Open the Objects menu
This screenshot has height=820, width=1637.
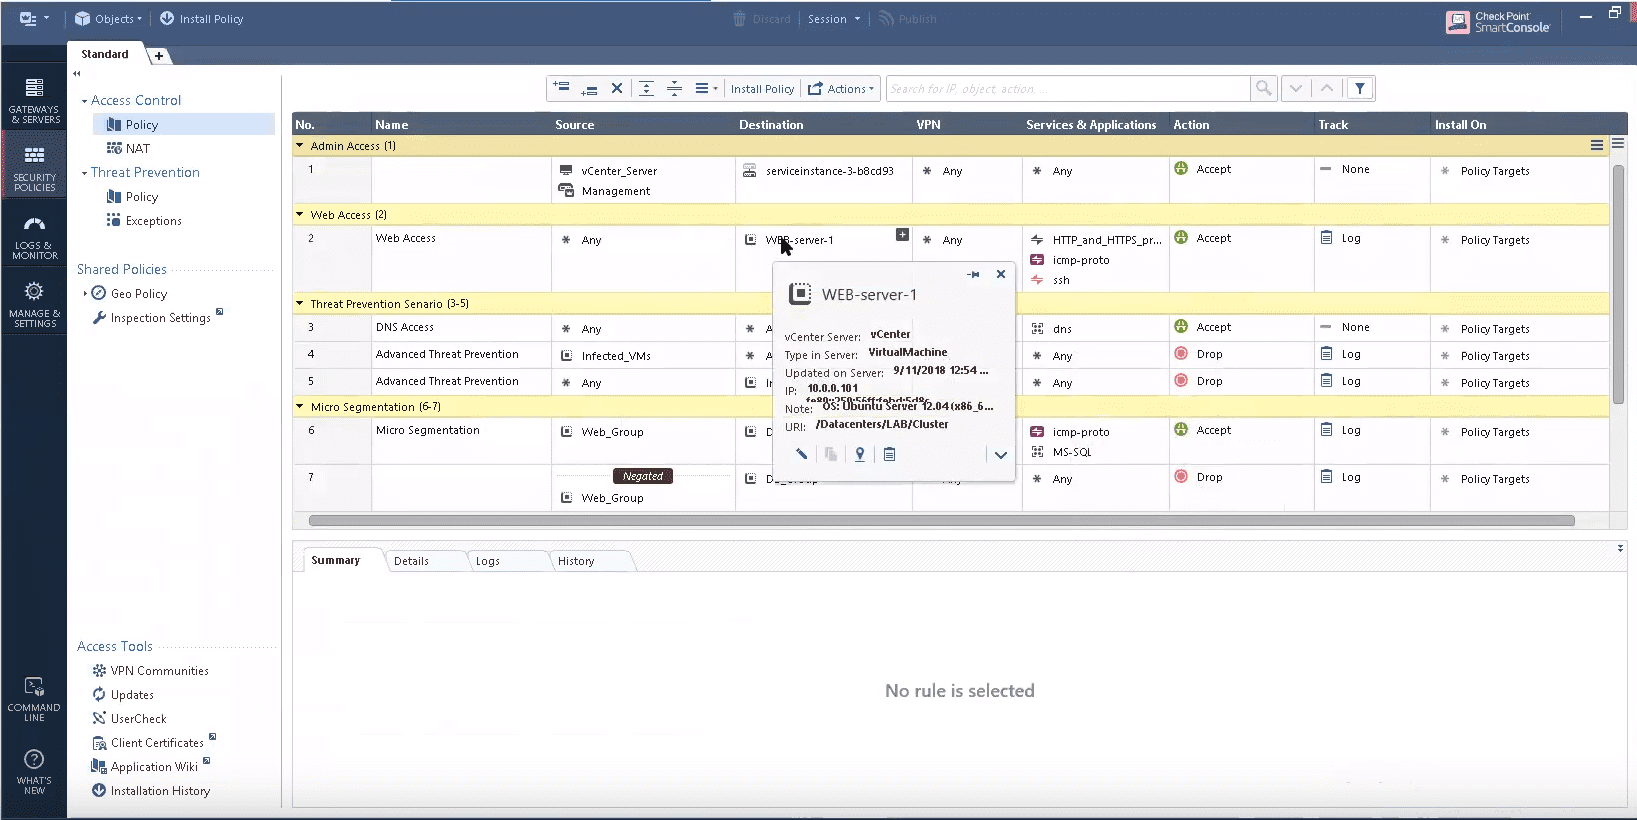(108, 19)
